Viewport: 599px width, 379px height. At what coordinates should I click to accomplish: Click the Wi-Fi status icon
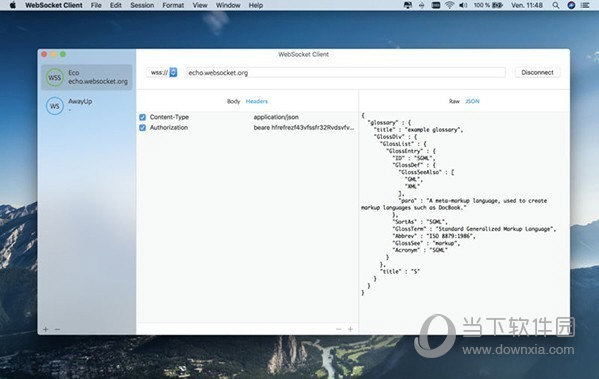449,5
